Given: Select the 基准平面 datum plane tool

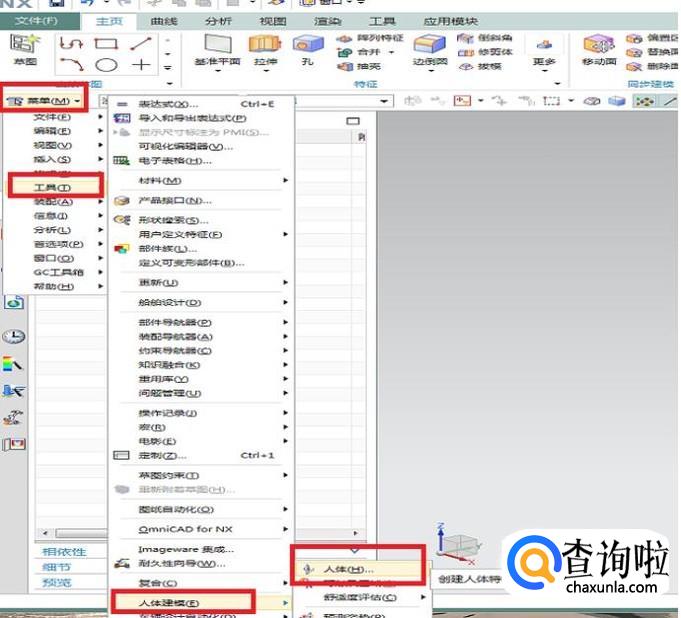Looking at the screenshot, I should click(x=218, y=47).
